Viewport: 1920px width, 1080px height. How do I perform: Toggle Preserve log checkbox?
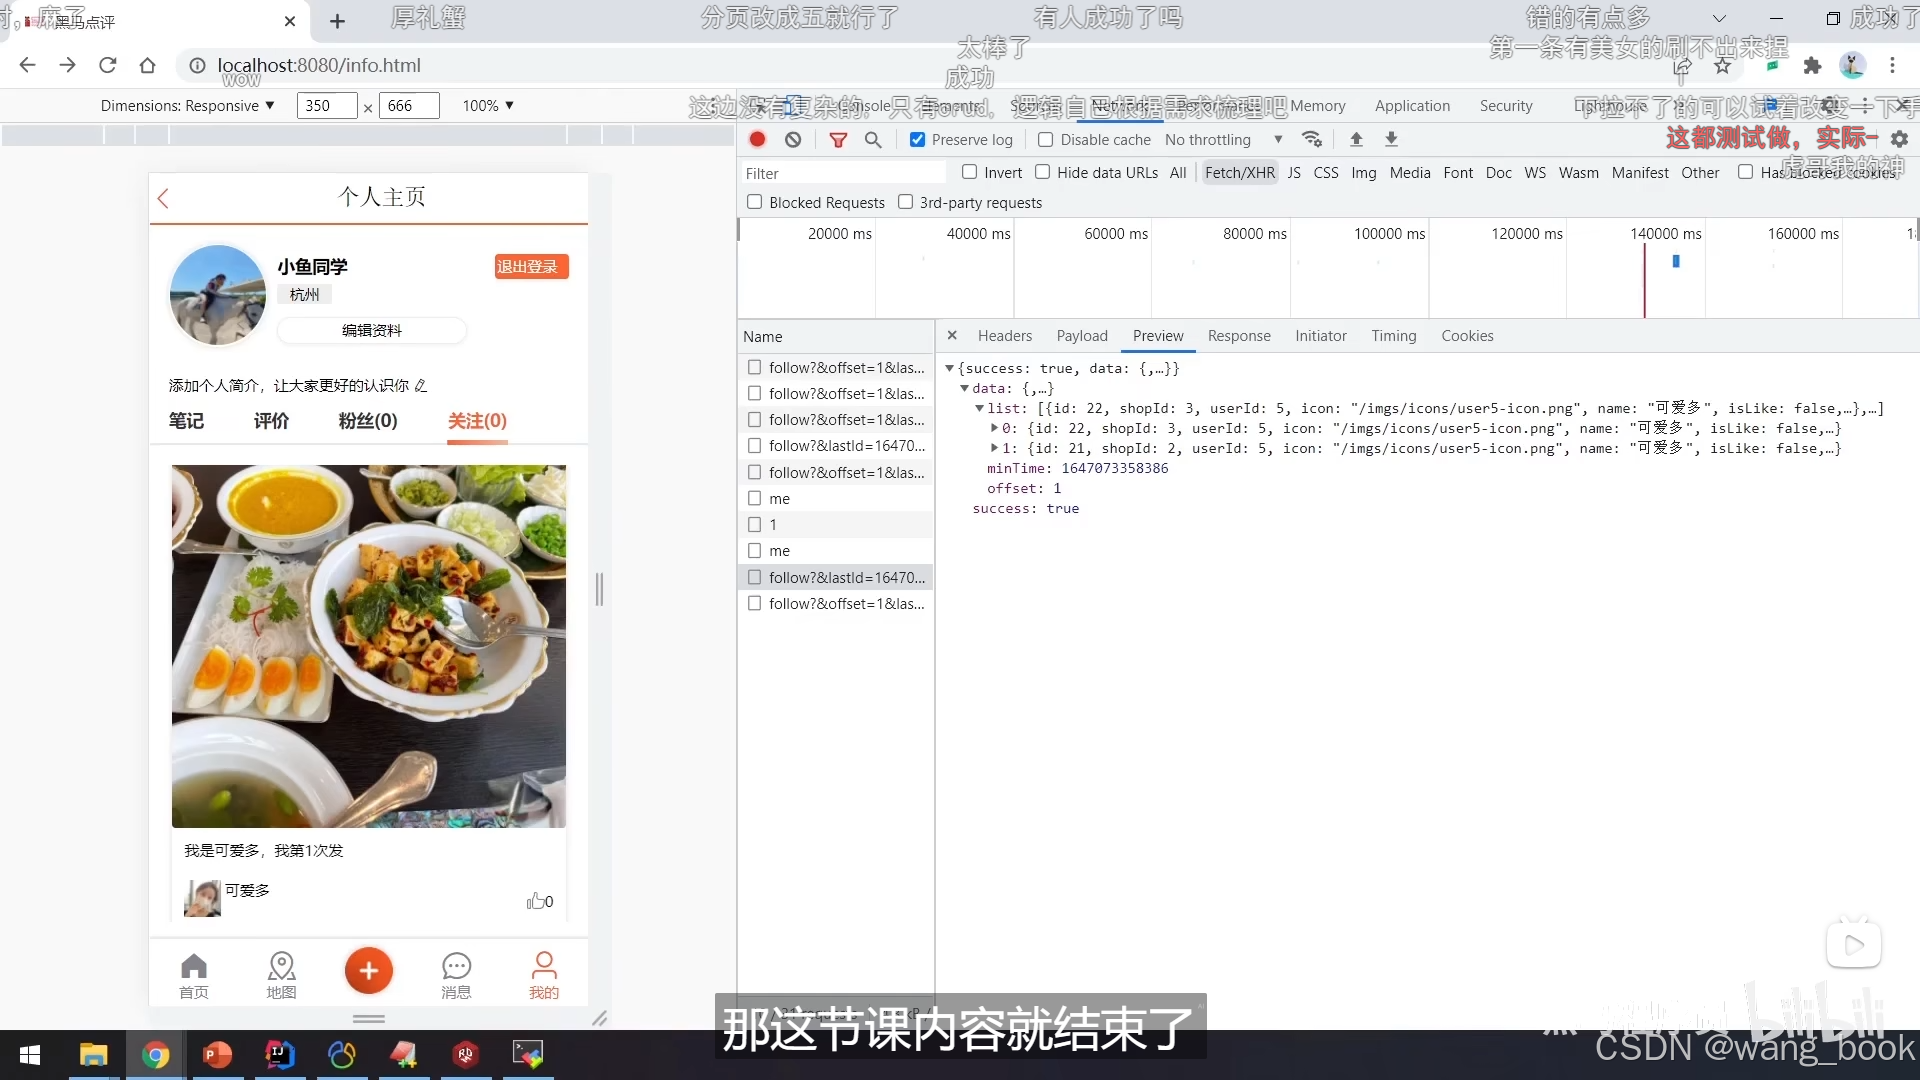pyautogui.click(x=917, y=140)
